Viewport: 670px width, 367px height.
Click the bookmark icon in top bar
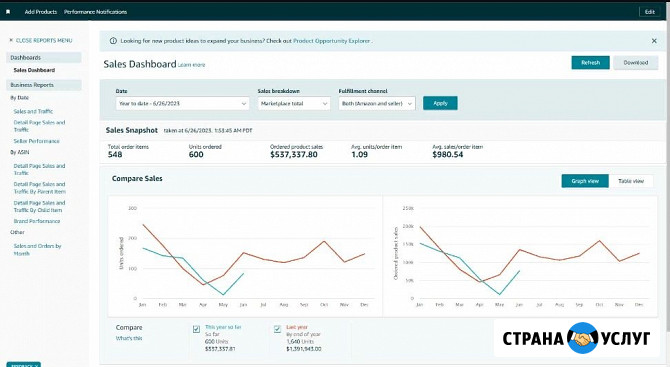pyautogui.click(x=8, y=12)
